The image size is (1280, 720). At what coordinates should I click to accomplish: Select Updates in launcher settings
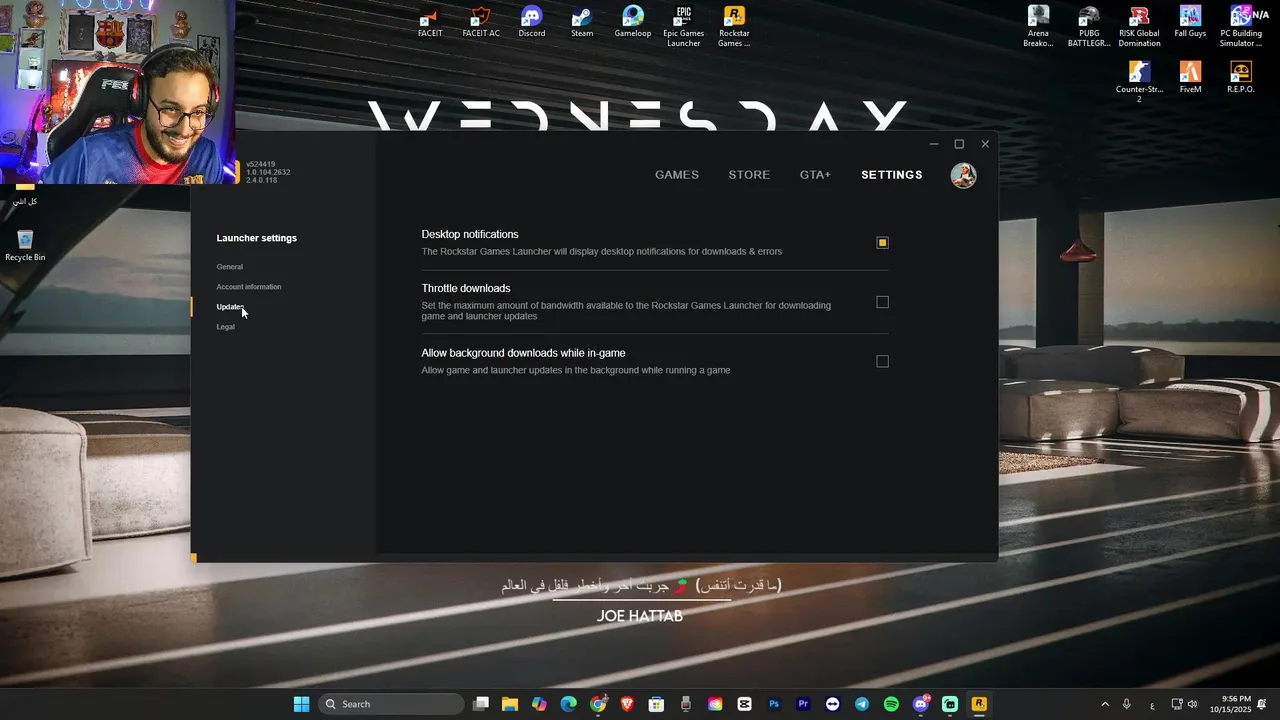(x=230, y=307)
